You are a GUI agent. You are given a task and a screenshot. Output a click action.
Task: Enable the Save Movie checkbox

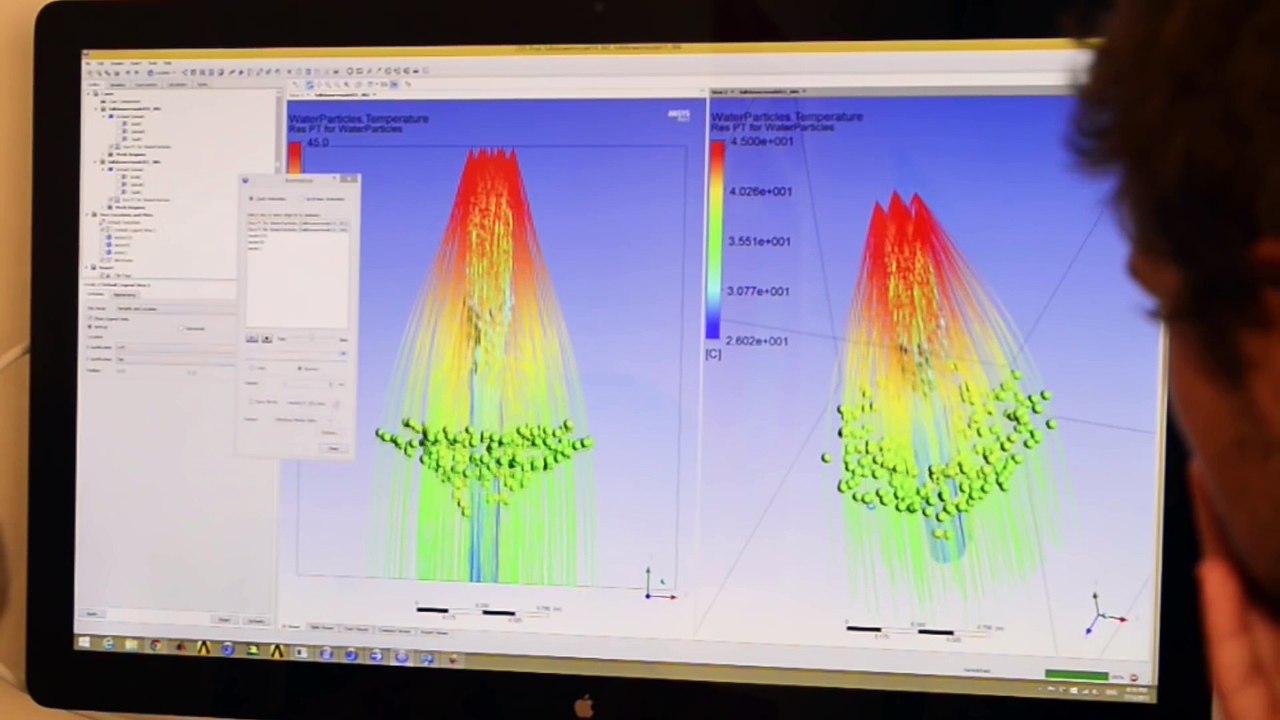tap(253, 402)
